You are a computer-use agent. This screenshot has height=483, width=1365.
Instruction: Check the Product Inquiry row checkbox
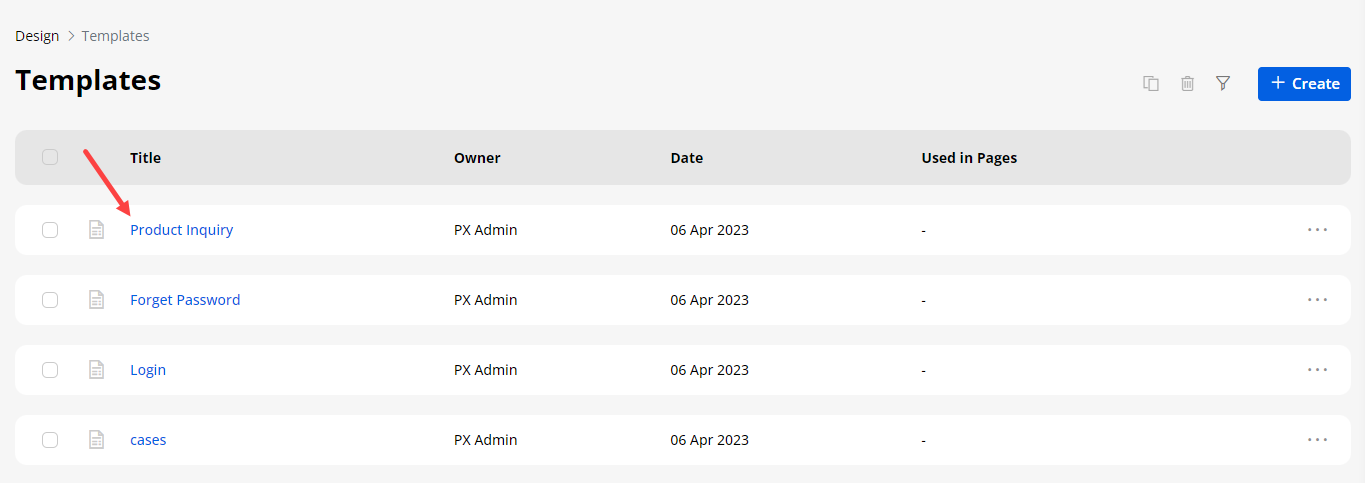(50, 230)
